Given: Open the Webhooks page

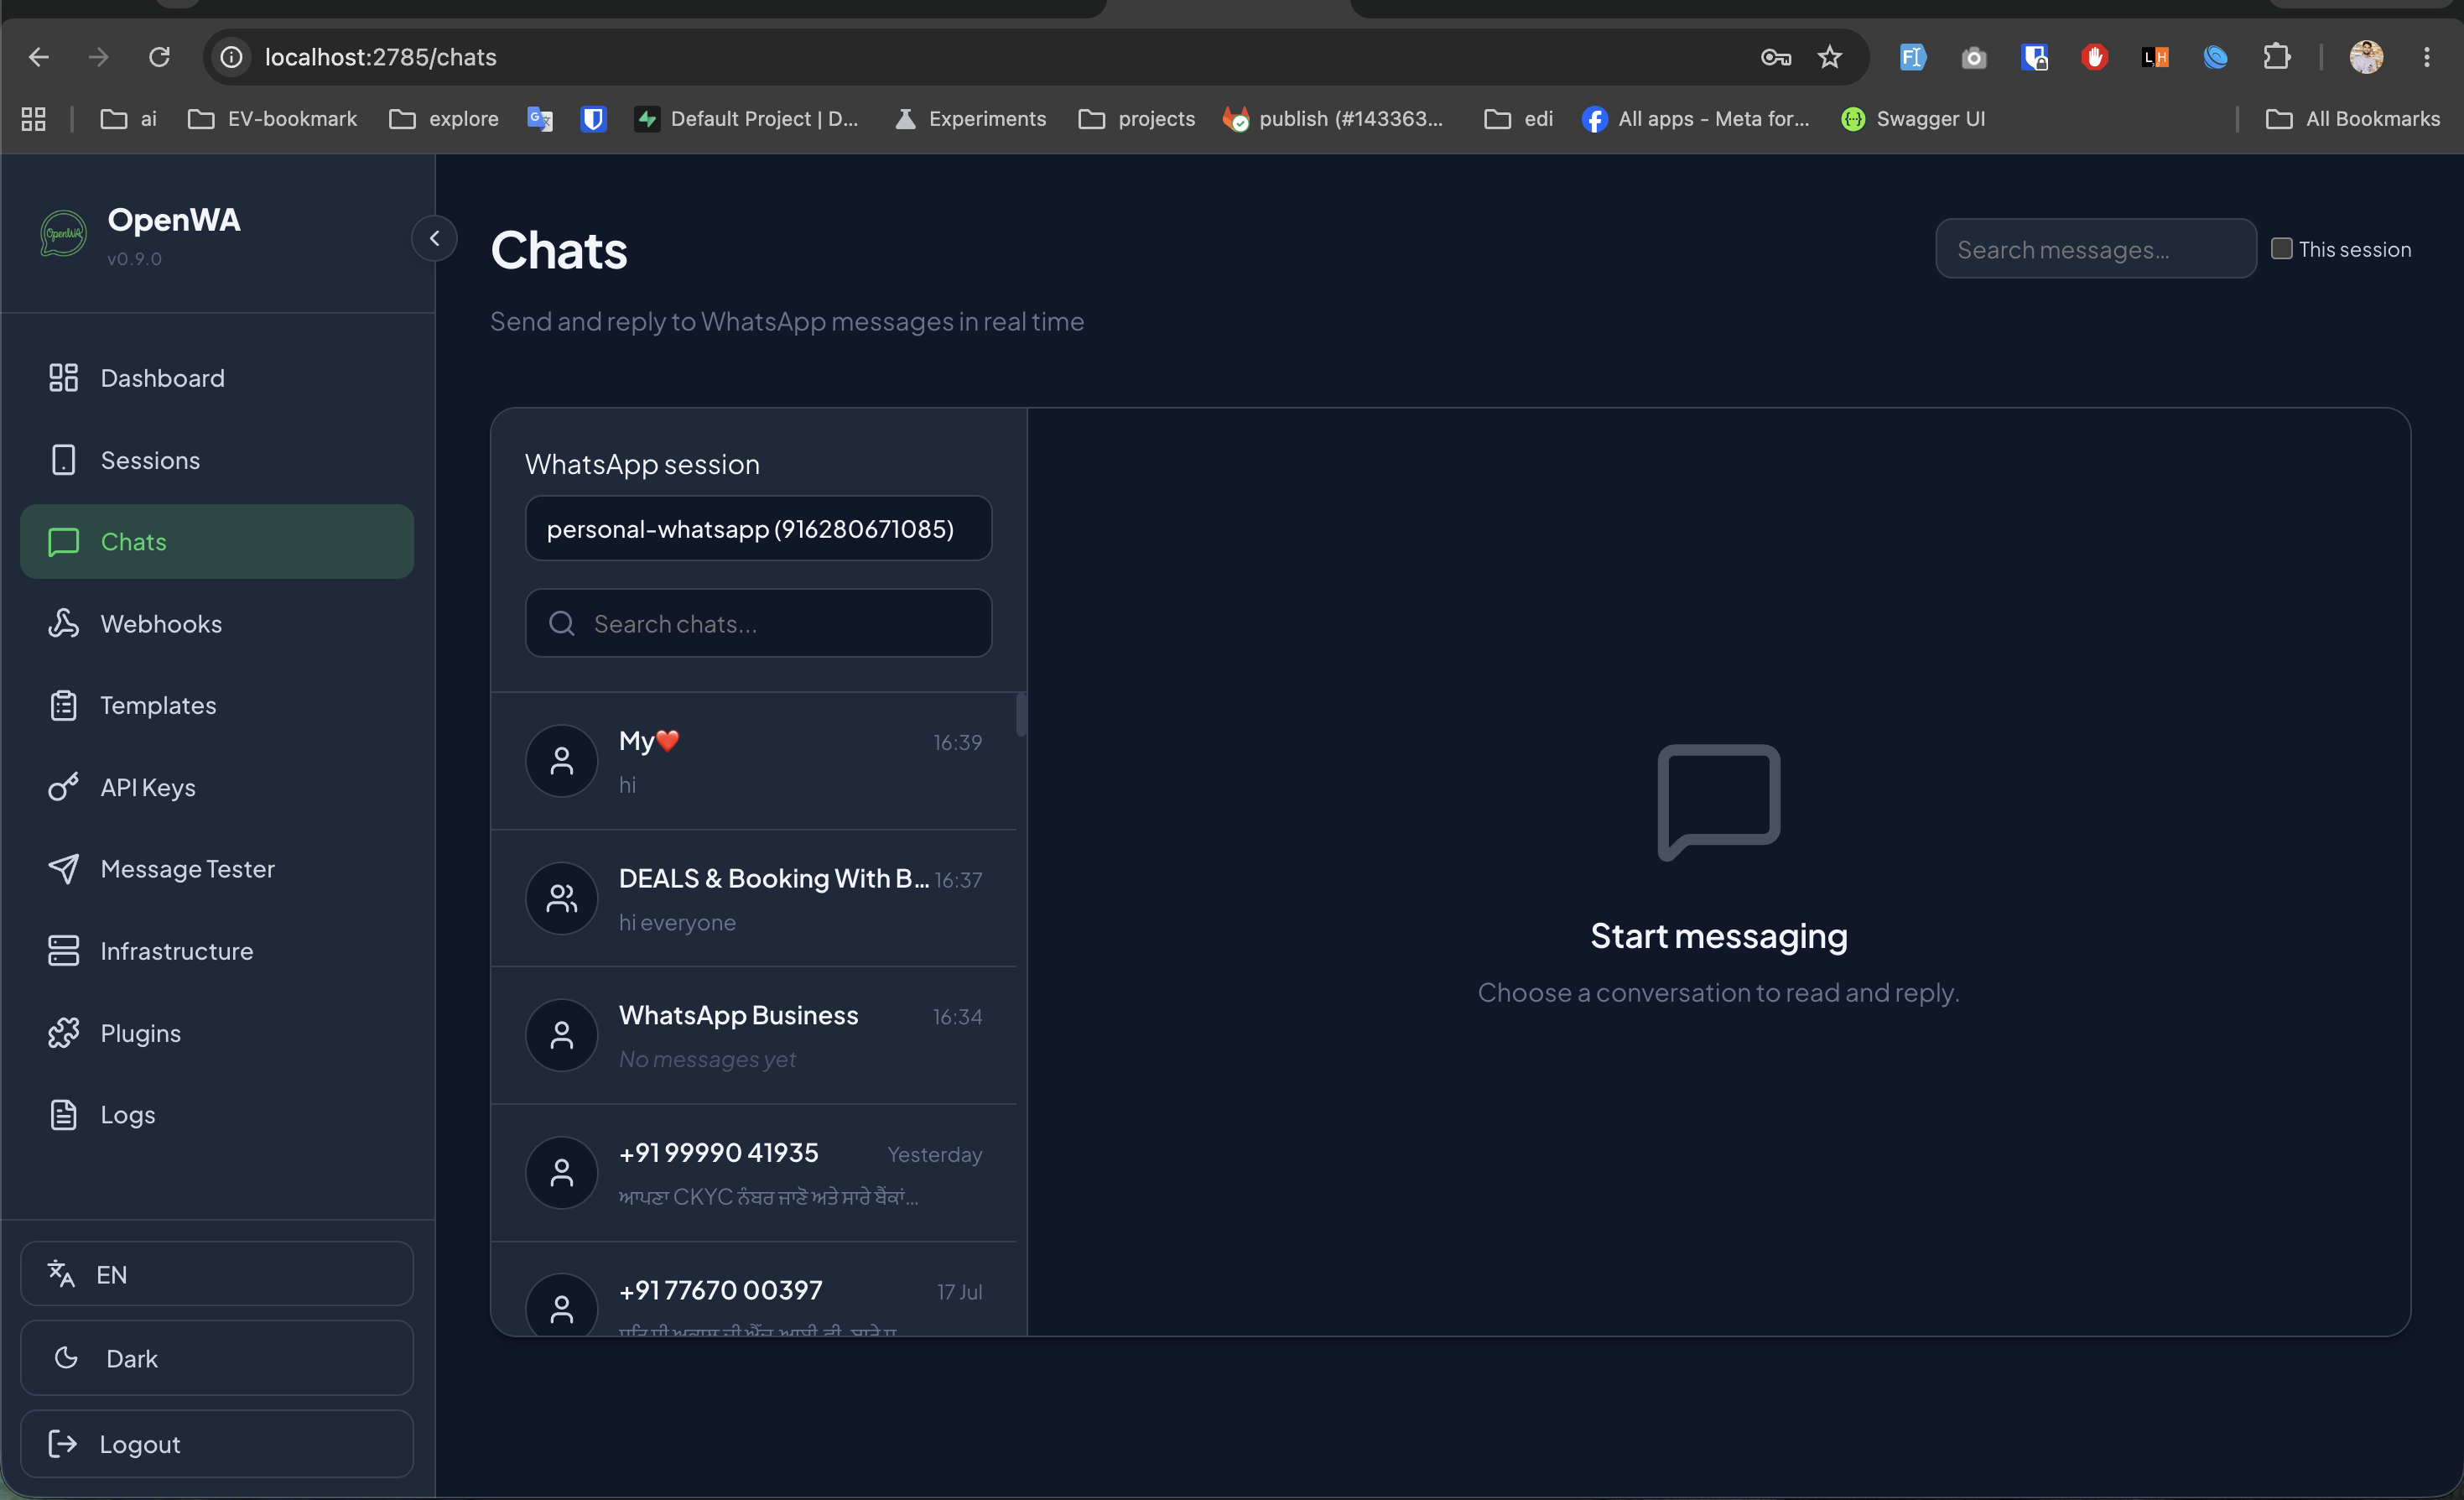Looking at the screenshot, I should [217, 624].
